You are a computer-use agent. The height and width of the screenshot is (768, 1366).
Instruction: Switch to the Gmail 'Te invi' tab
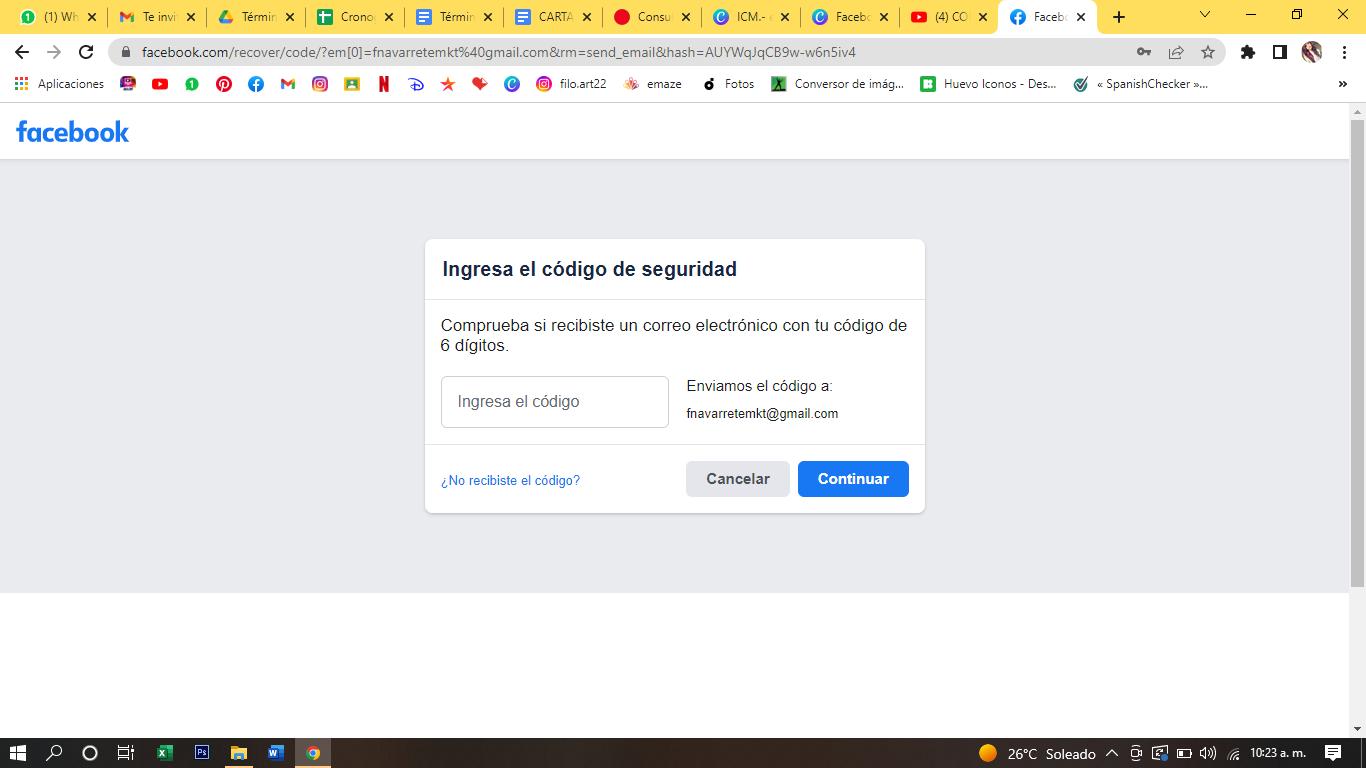(158, 17)
